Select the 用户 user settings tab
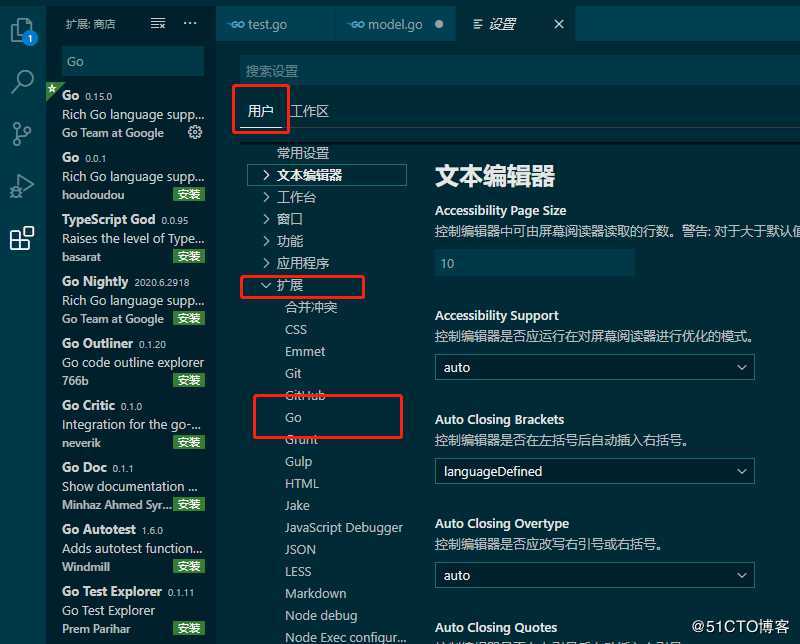The image size is (800, 644). pos(261,111)
